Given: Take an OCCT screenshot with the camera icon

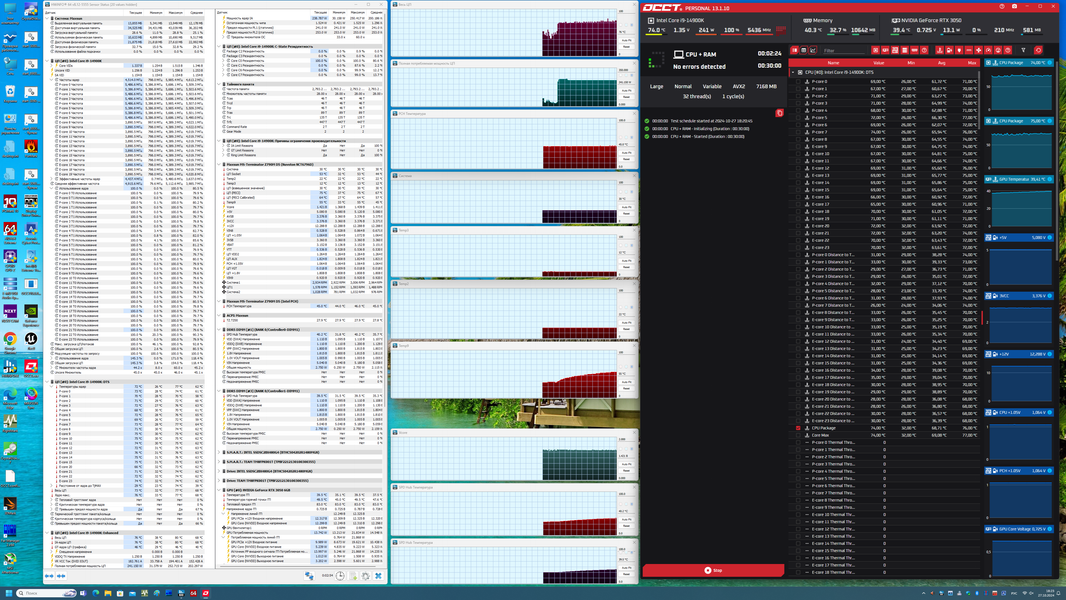Looking at the screenshot, I should coord(1014,6).
